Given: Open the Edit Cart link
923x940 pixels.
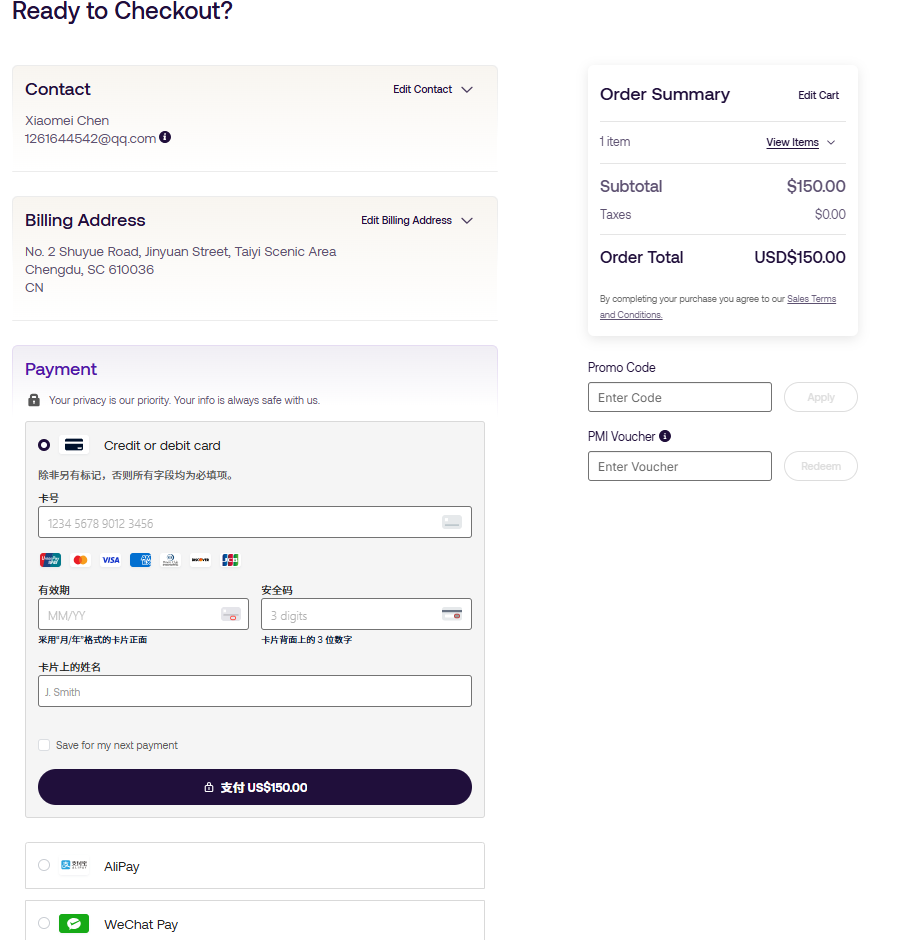Looking at the screenshot, I should 818,95.
